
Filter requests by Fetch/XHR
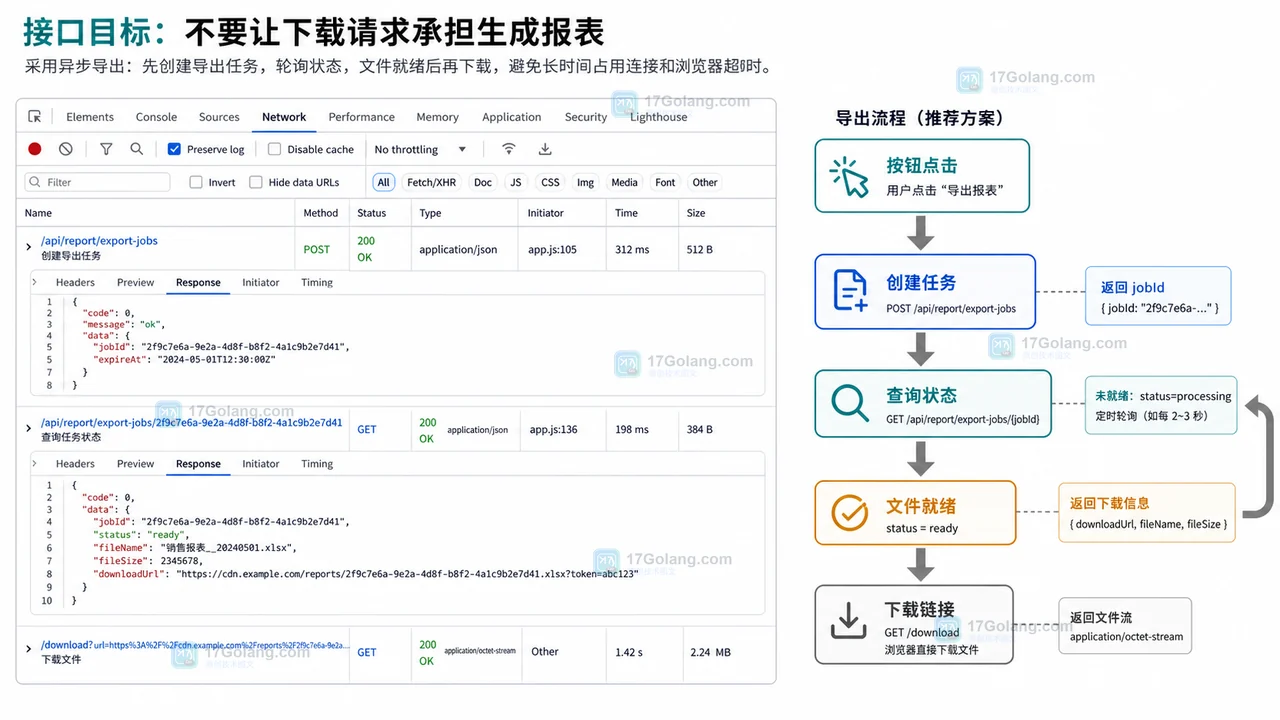pos(431,182)
